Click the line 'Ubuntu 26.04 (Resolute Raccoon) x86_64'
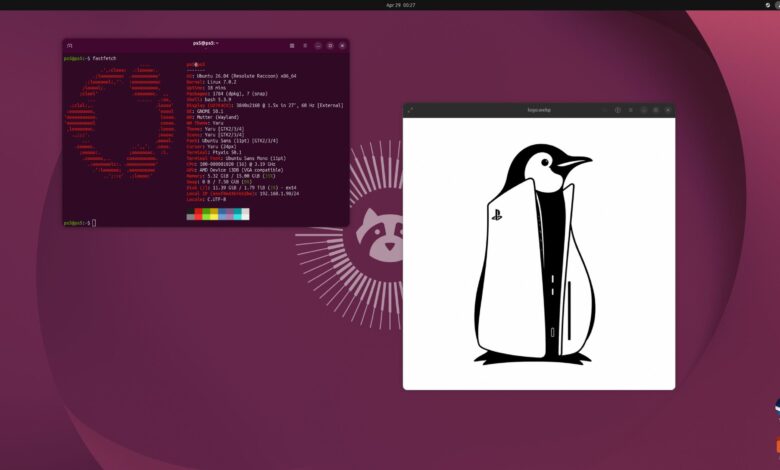This screenshot has height=470, width=780. pos(246,76)
